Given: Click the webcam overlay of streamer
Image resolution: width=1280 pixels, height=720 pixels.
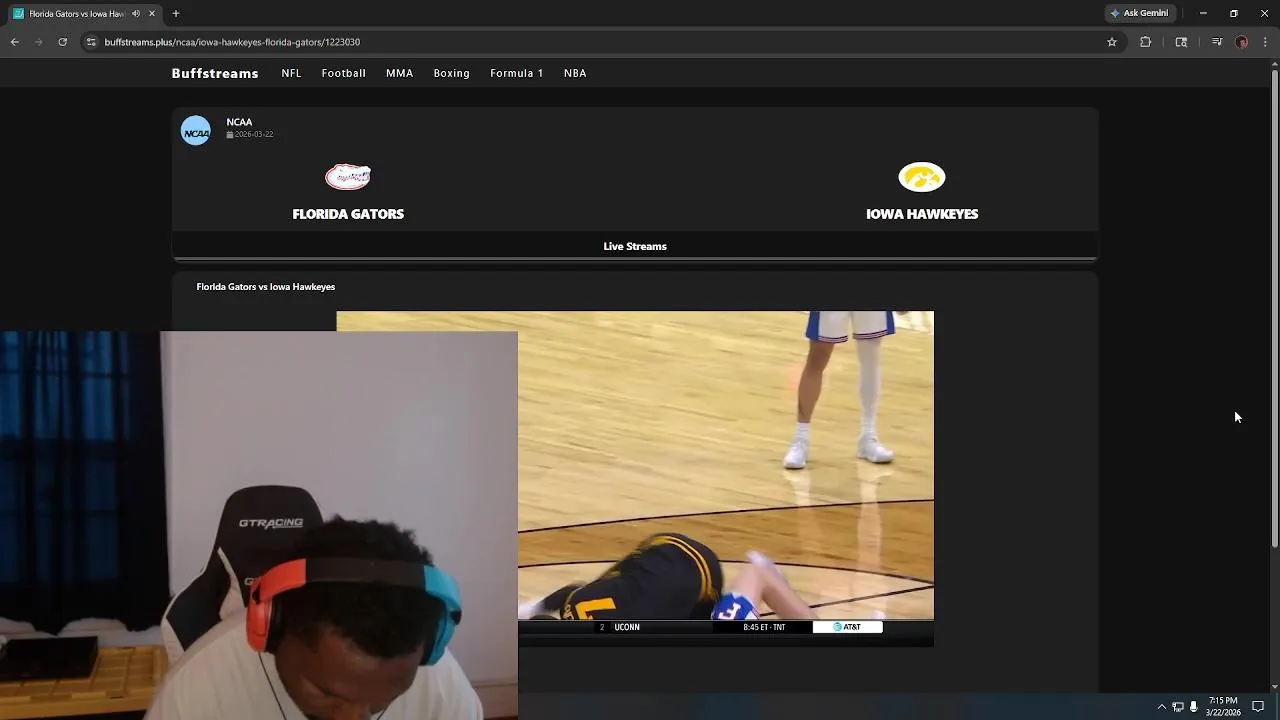Looking at the screenshot, I should 259,525.
